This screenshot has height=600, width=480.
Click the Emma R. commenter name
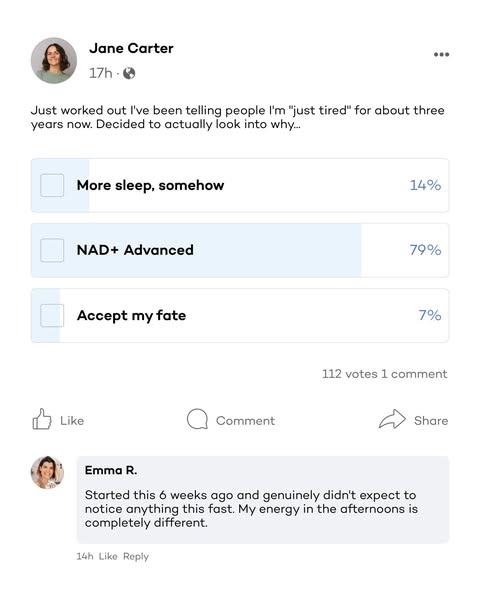[111, 470]
